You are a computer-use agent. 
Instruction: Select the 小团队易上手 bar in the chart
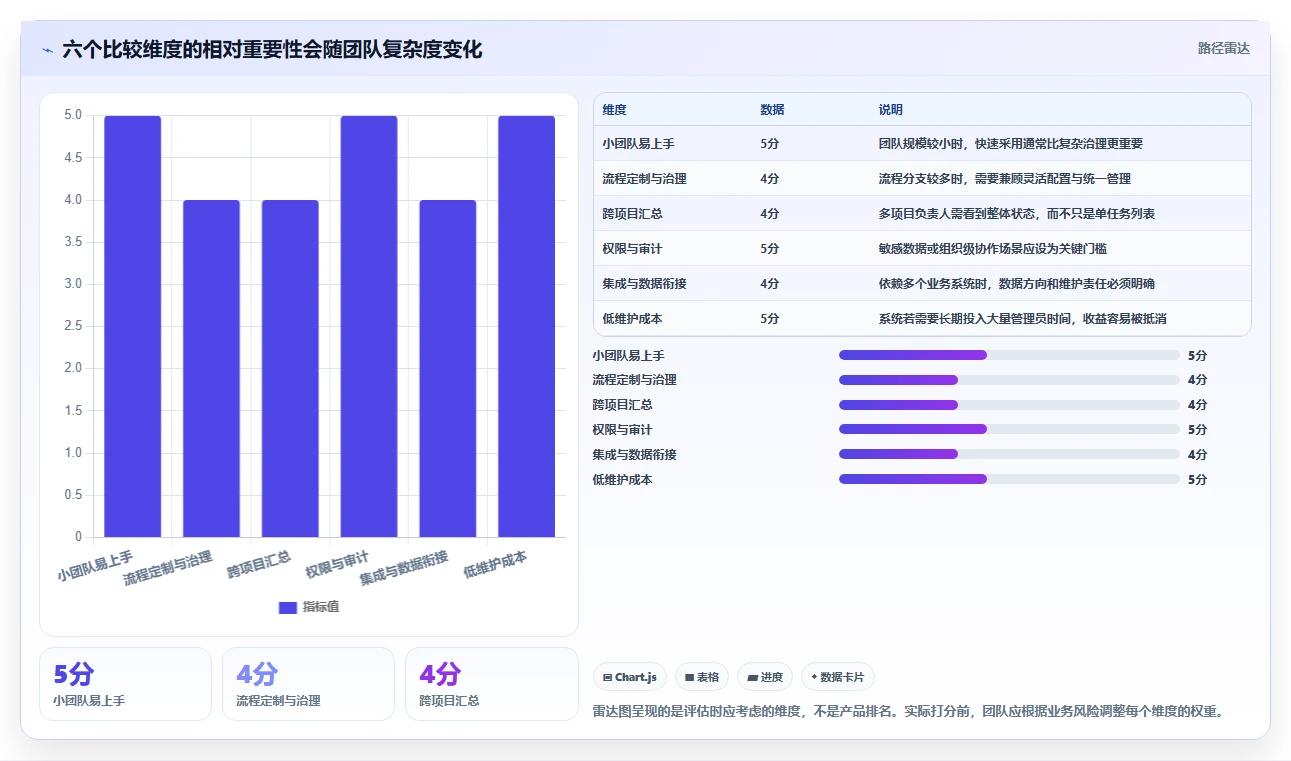coord(132,327)
